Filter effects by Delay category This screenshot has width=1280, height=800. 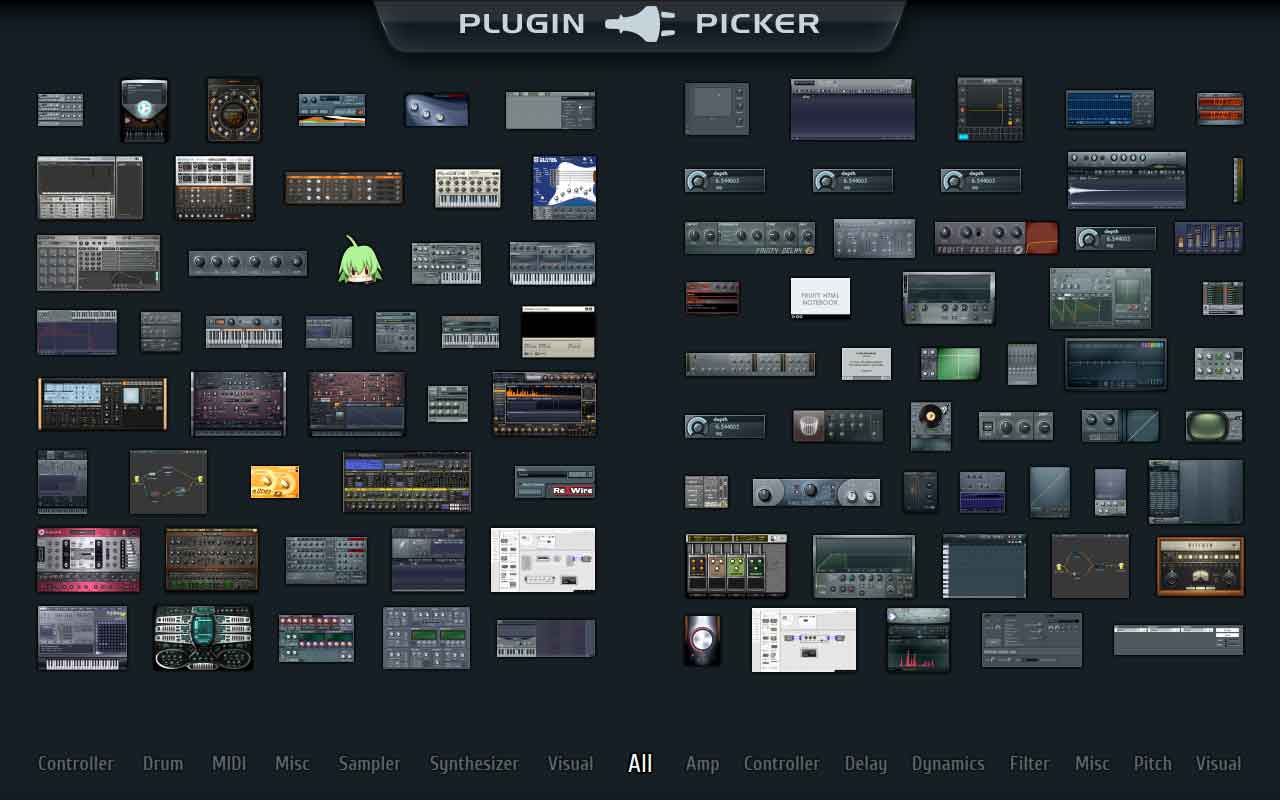pyautogui.click(x=865, y=764)
